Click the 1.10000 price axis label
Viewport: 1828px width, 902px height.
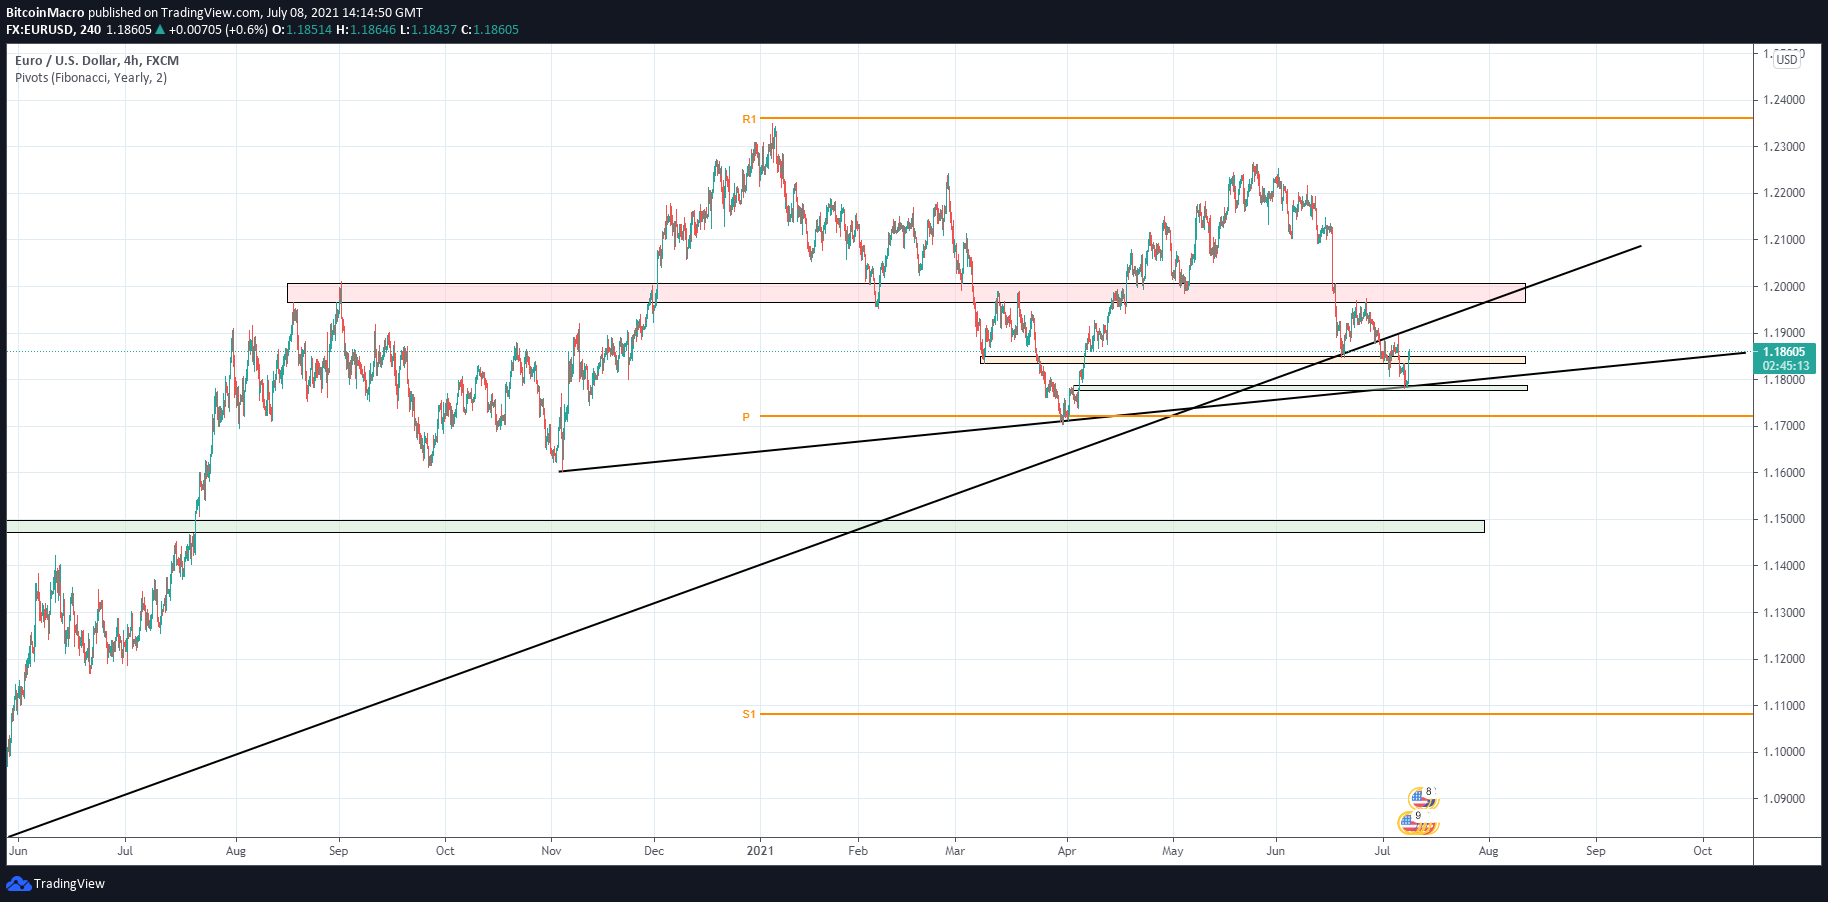pyautogui.click(x=1784, y=752)
